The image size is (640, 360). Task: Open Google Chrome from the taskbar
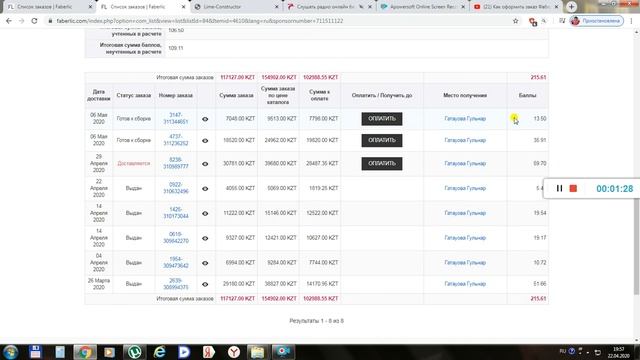click(x=84, y=352)
